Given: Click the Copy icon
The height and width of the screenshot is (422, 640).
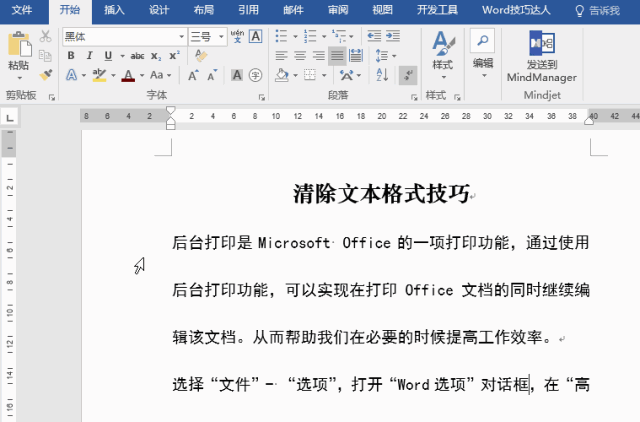Looking at the screenshot, I should pyautogui.click(x=45, y=56).
